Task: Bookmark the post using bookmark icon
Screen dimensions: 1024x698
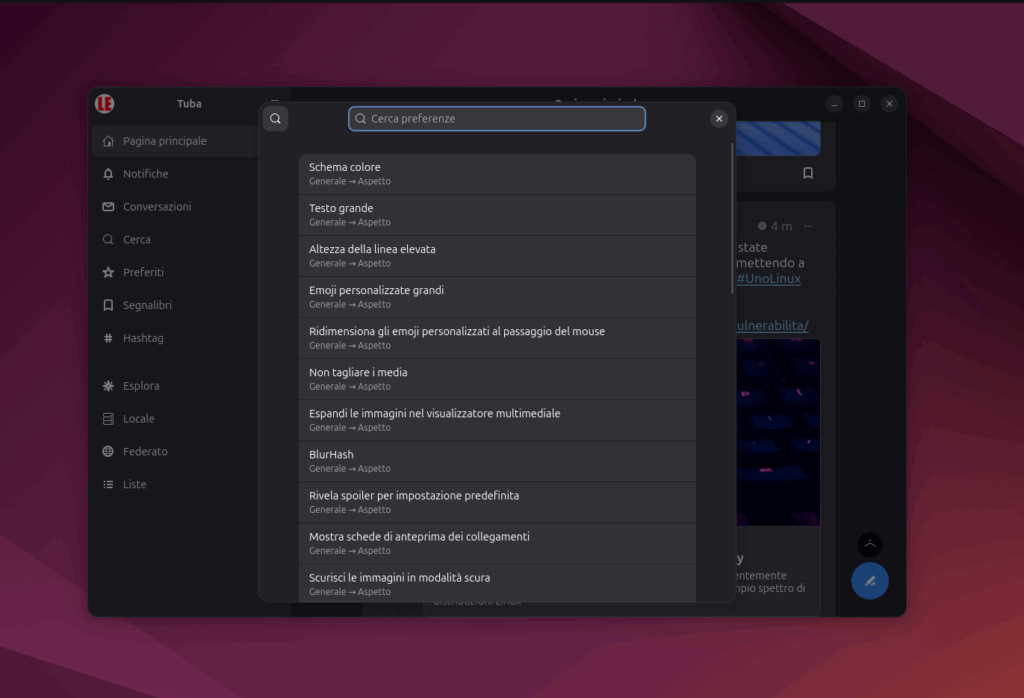Action: tap(807, 173)
